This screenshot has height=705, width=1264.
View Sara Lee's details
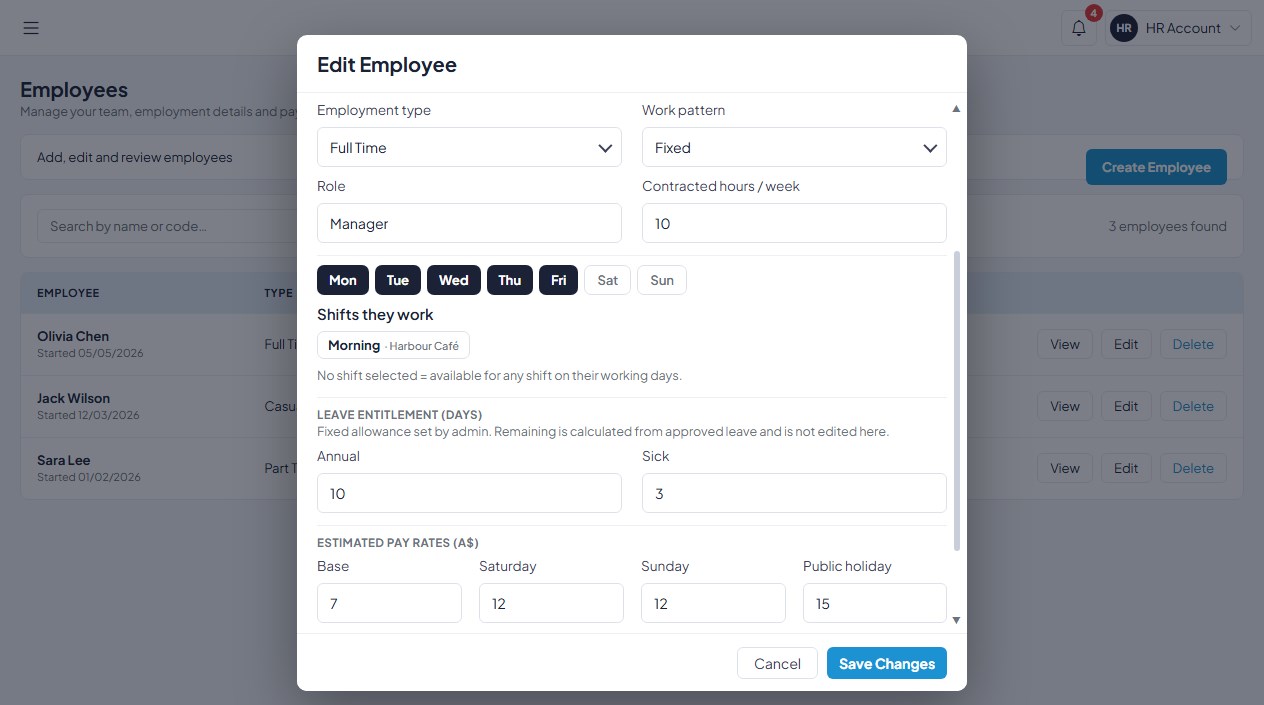pos(1065,468)
